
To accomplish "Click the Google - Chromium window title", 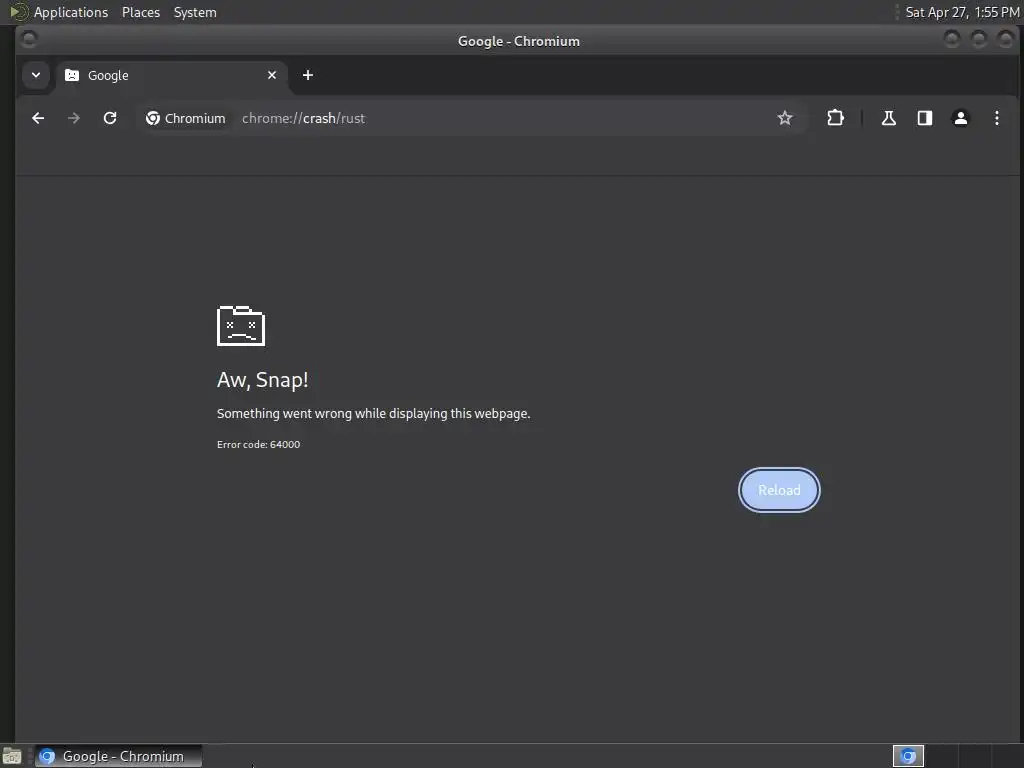I will point(519,41).
